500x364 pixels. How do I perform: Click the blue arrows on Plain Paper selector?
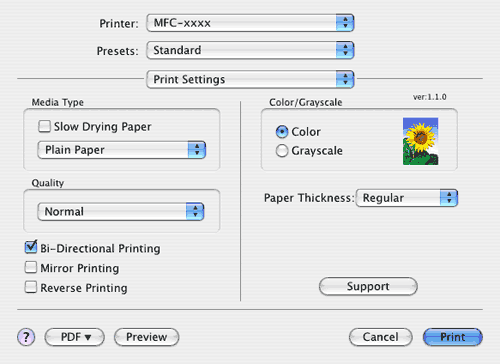(197, 150)
